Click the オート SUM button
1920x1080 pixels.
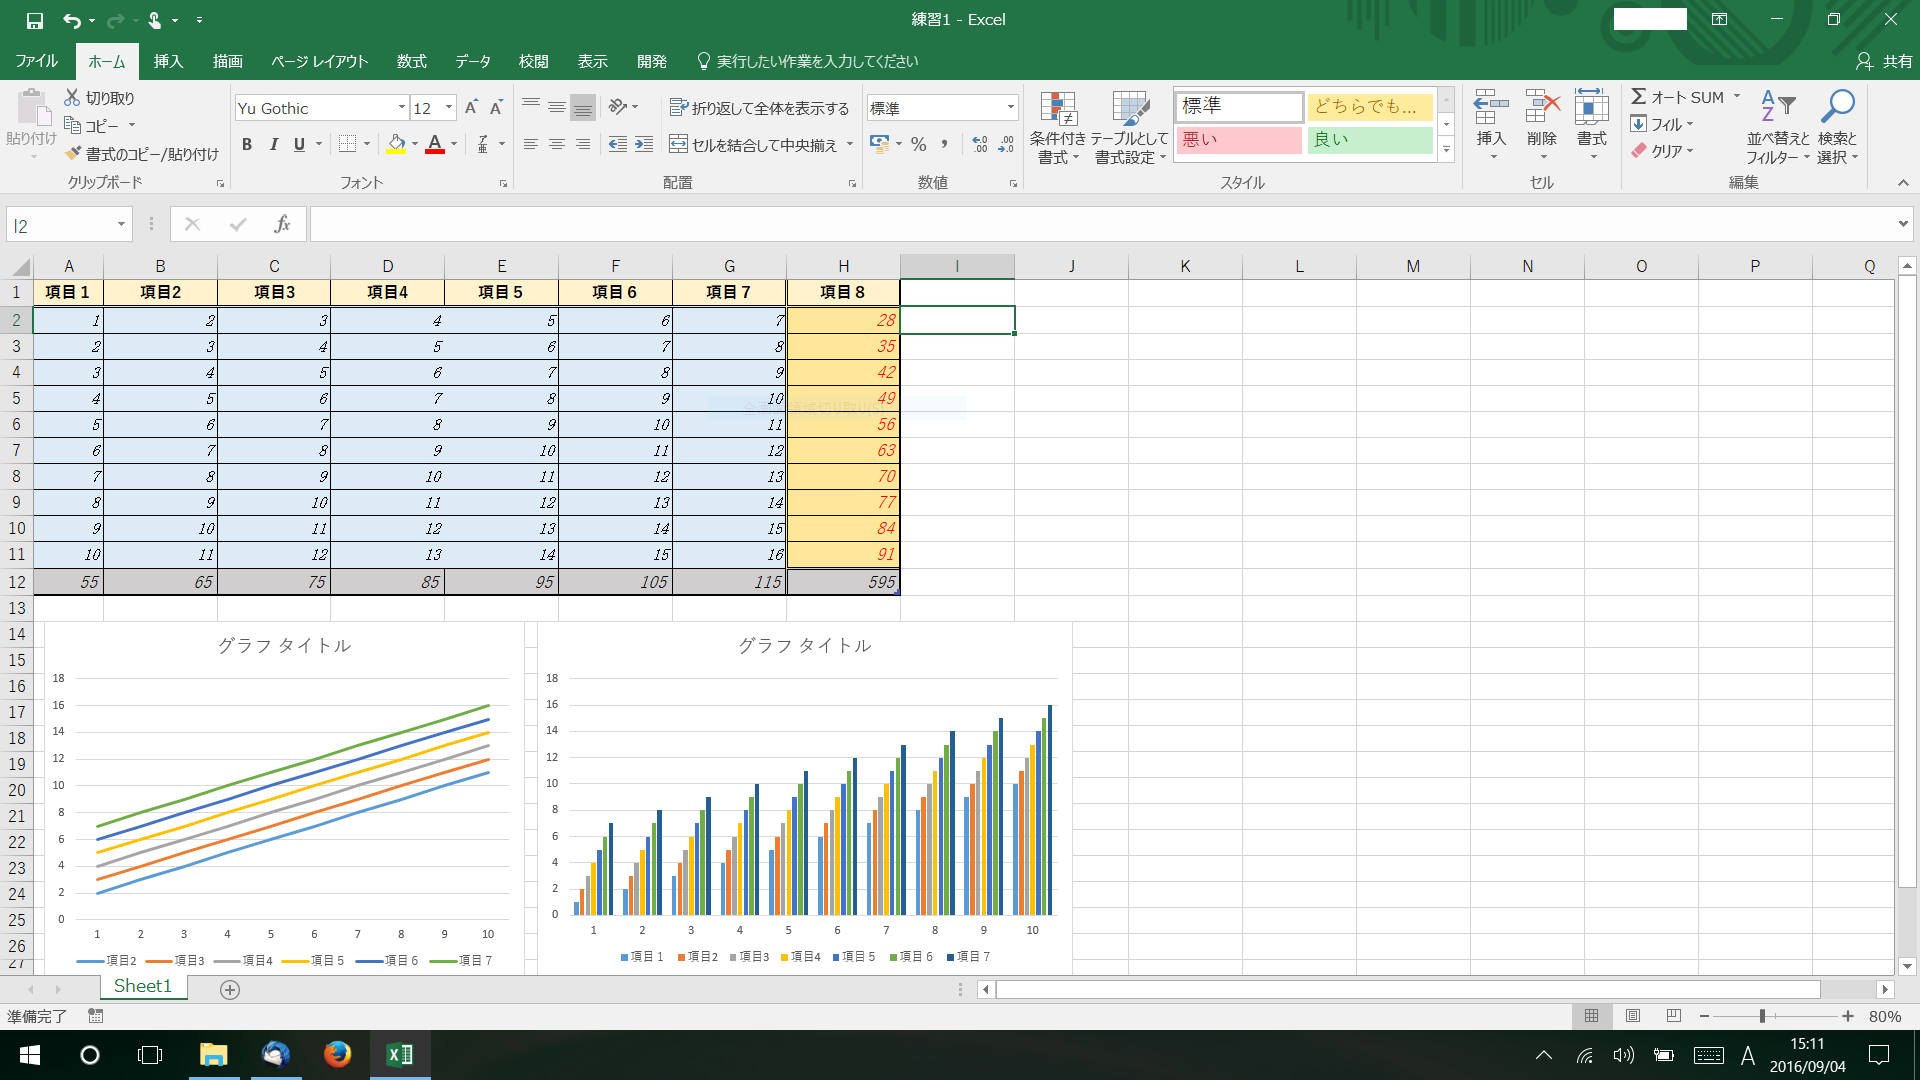coord(1677,97)
